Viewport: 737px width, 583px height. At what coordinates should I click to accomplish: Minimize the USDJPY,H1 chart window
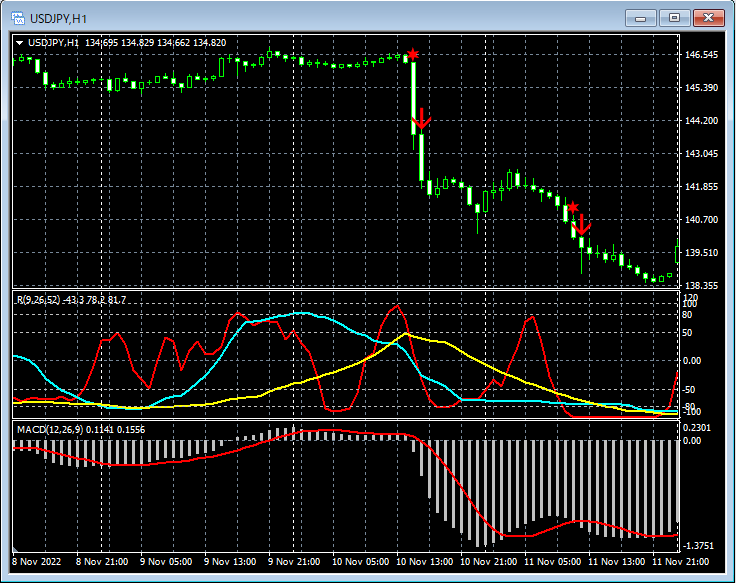click(641, 17)
